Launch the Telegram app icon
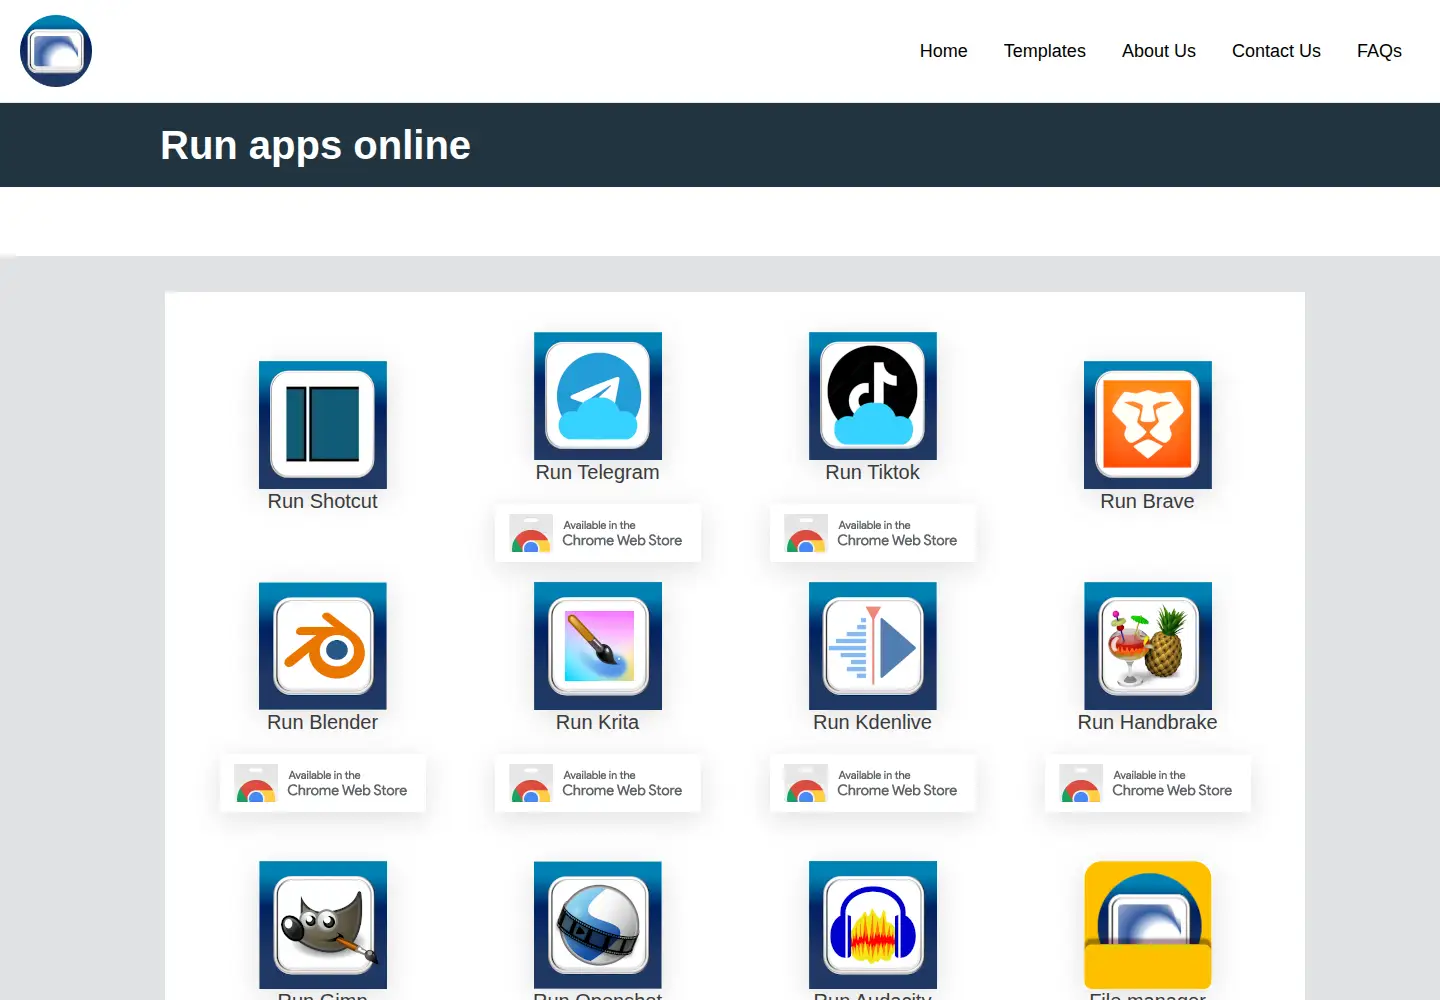The image size is (1440, 1000). click(598, 396)
